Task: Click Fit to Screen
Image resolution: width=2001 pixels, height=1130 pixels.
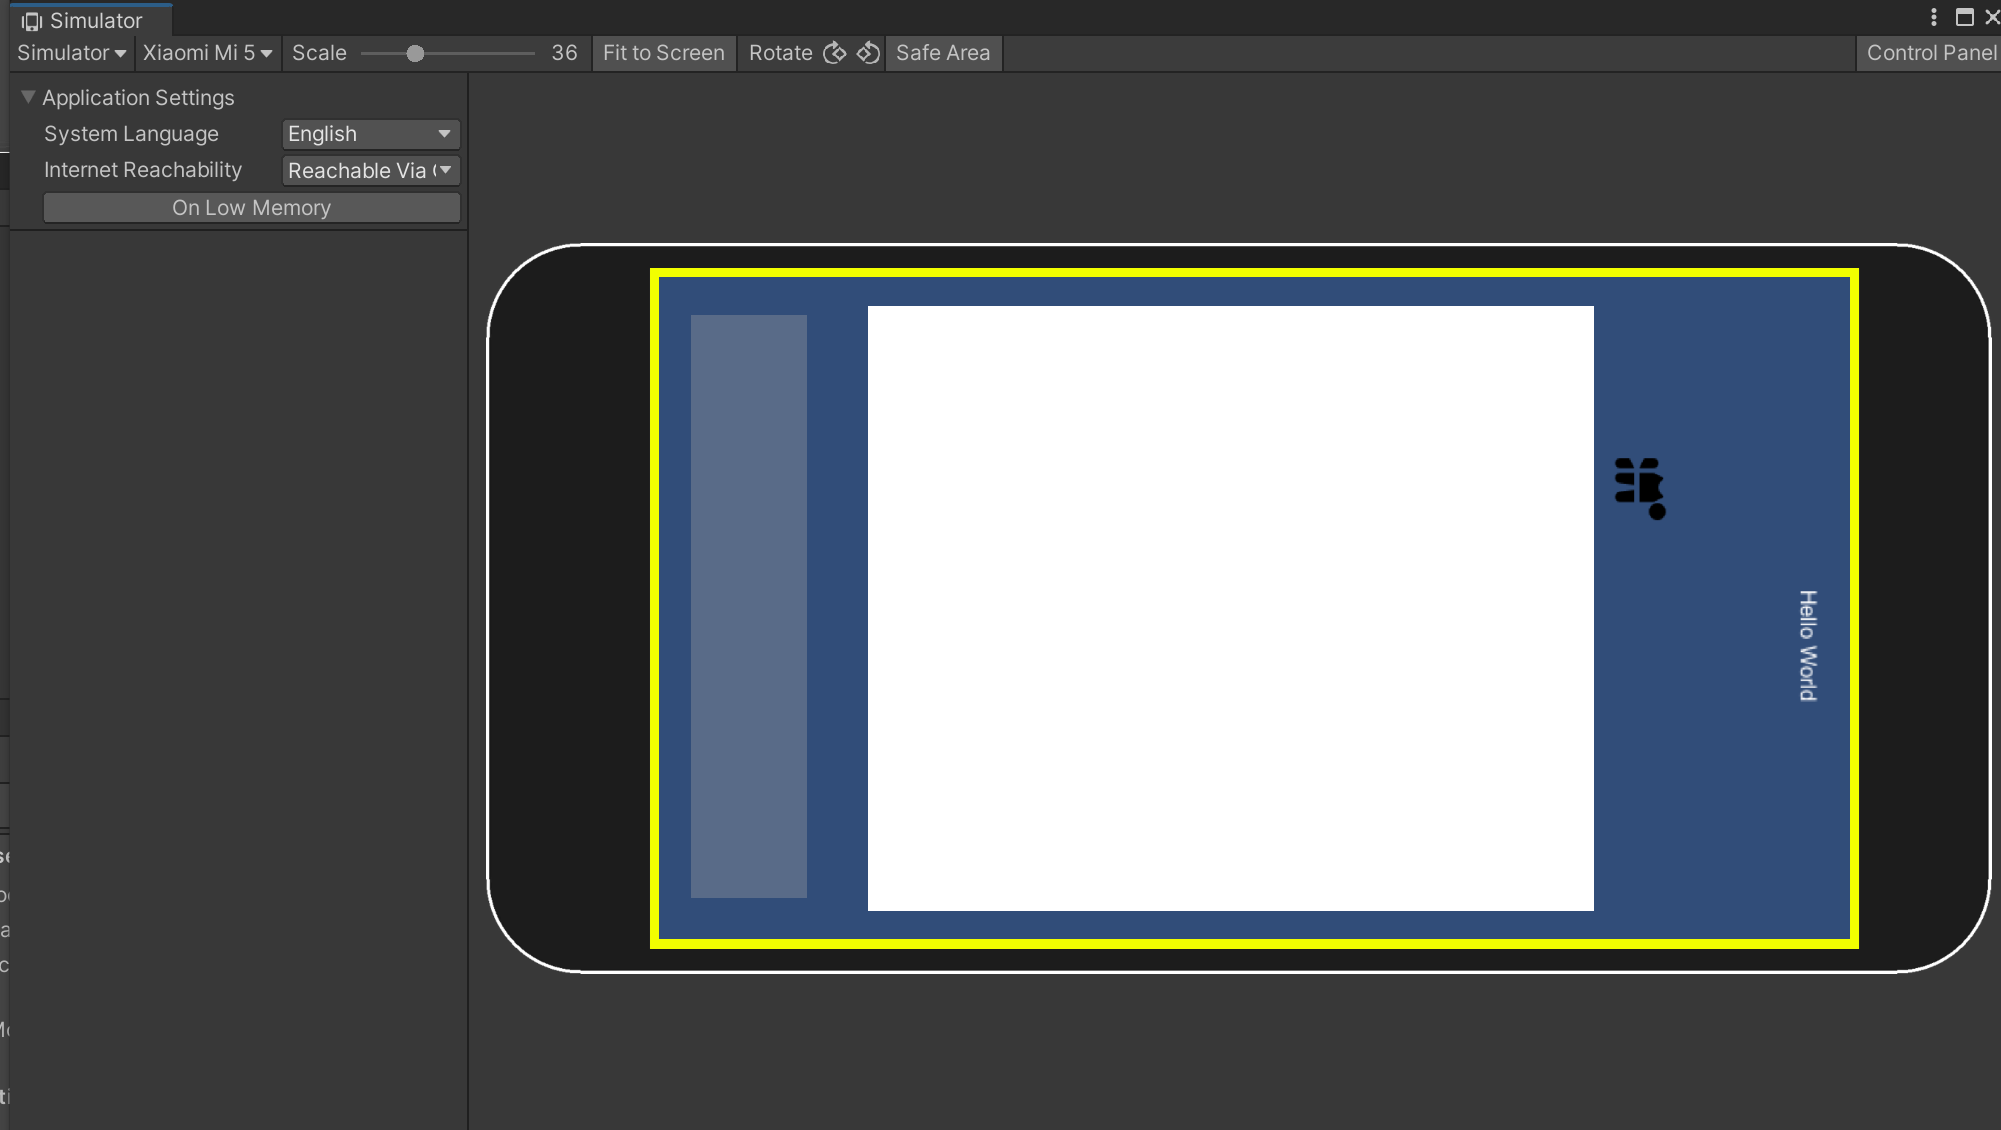Action: click(663, 53)
